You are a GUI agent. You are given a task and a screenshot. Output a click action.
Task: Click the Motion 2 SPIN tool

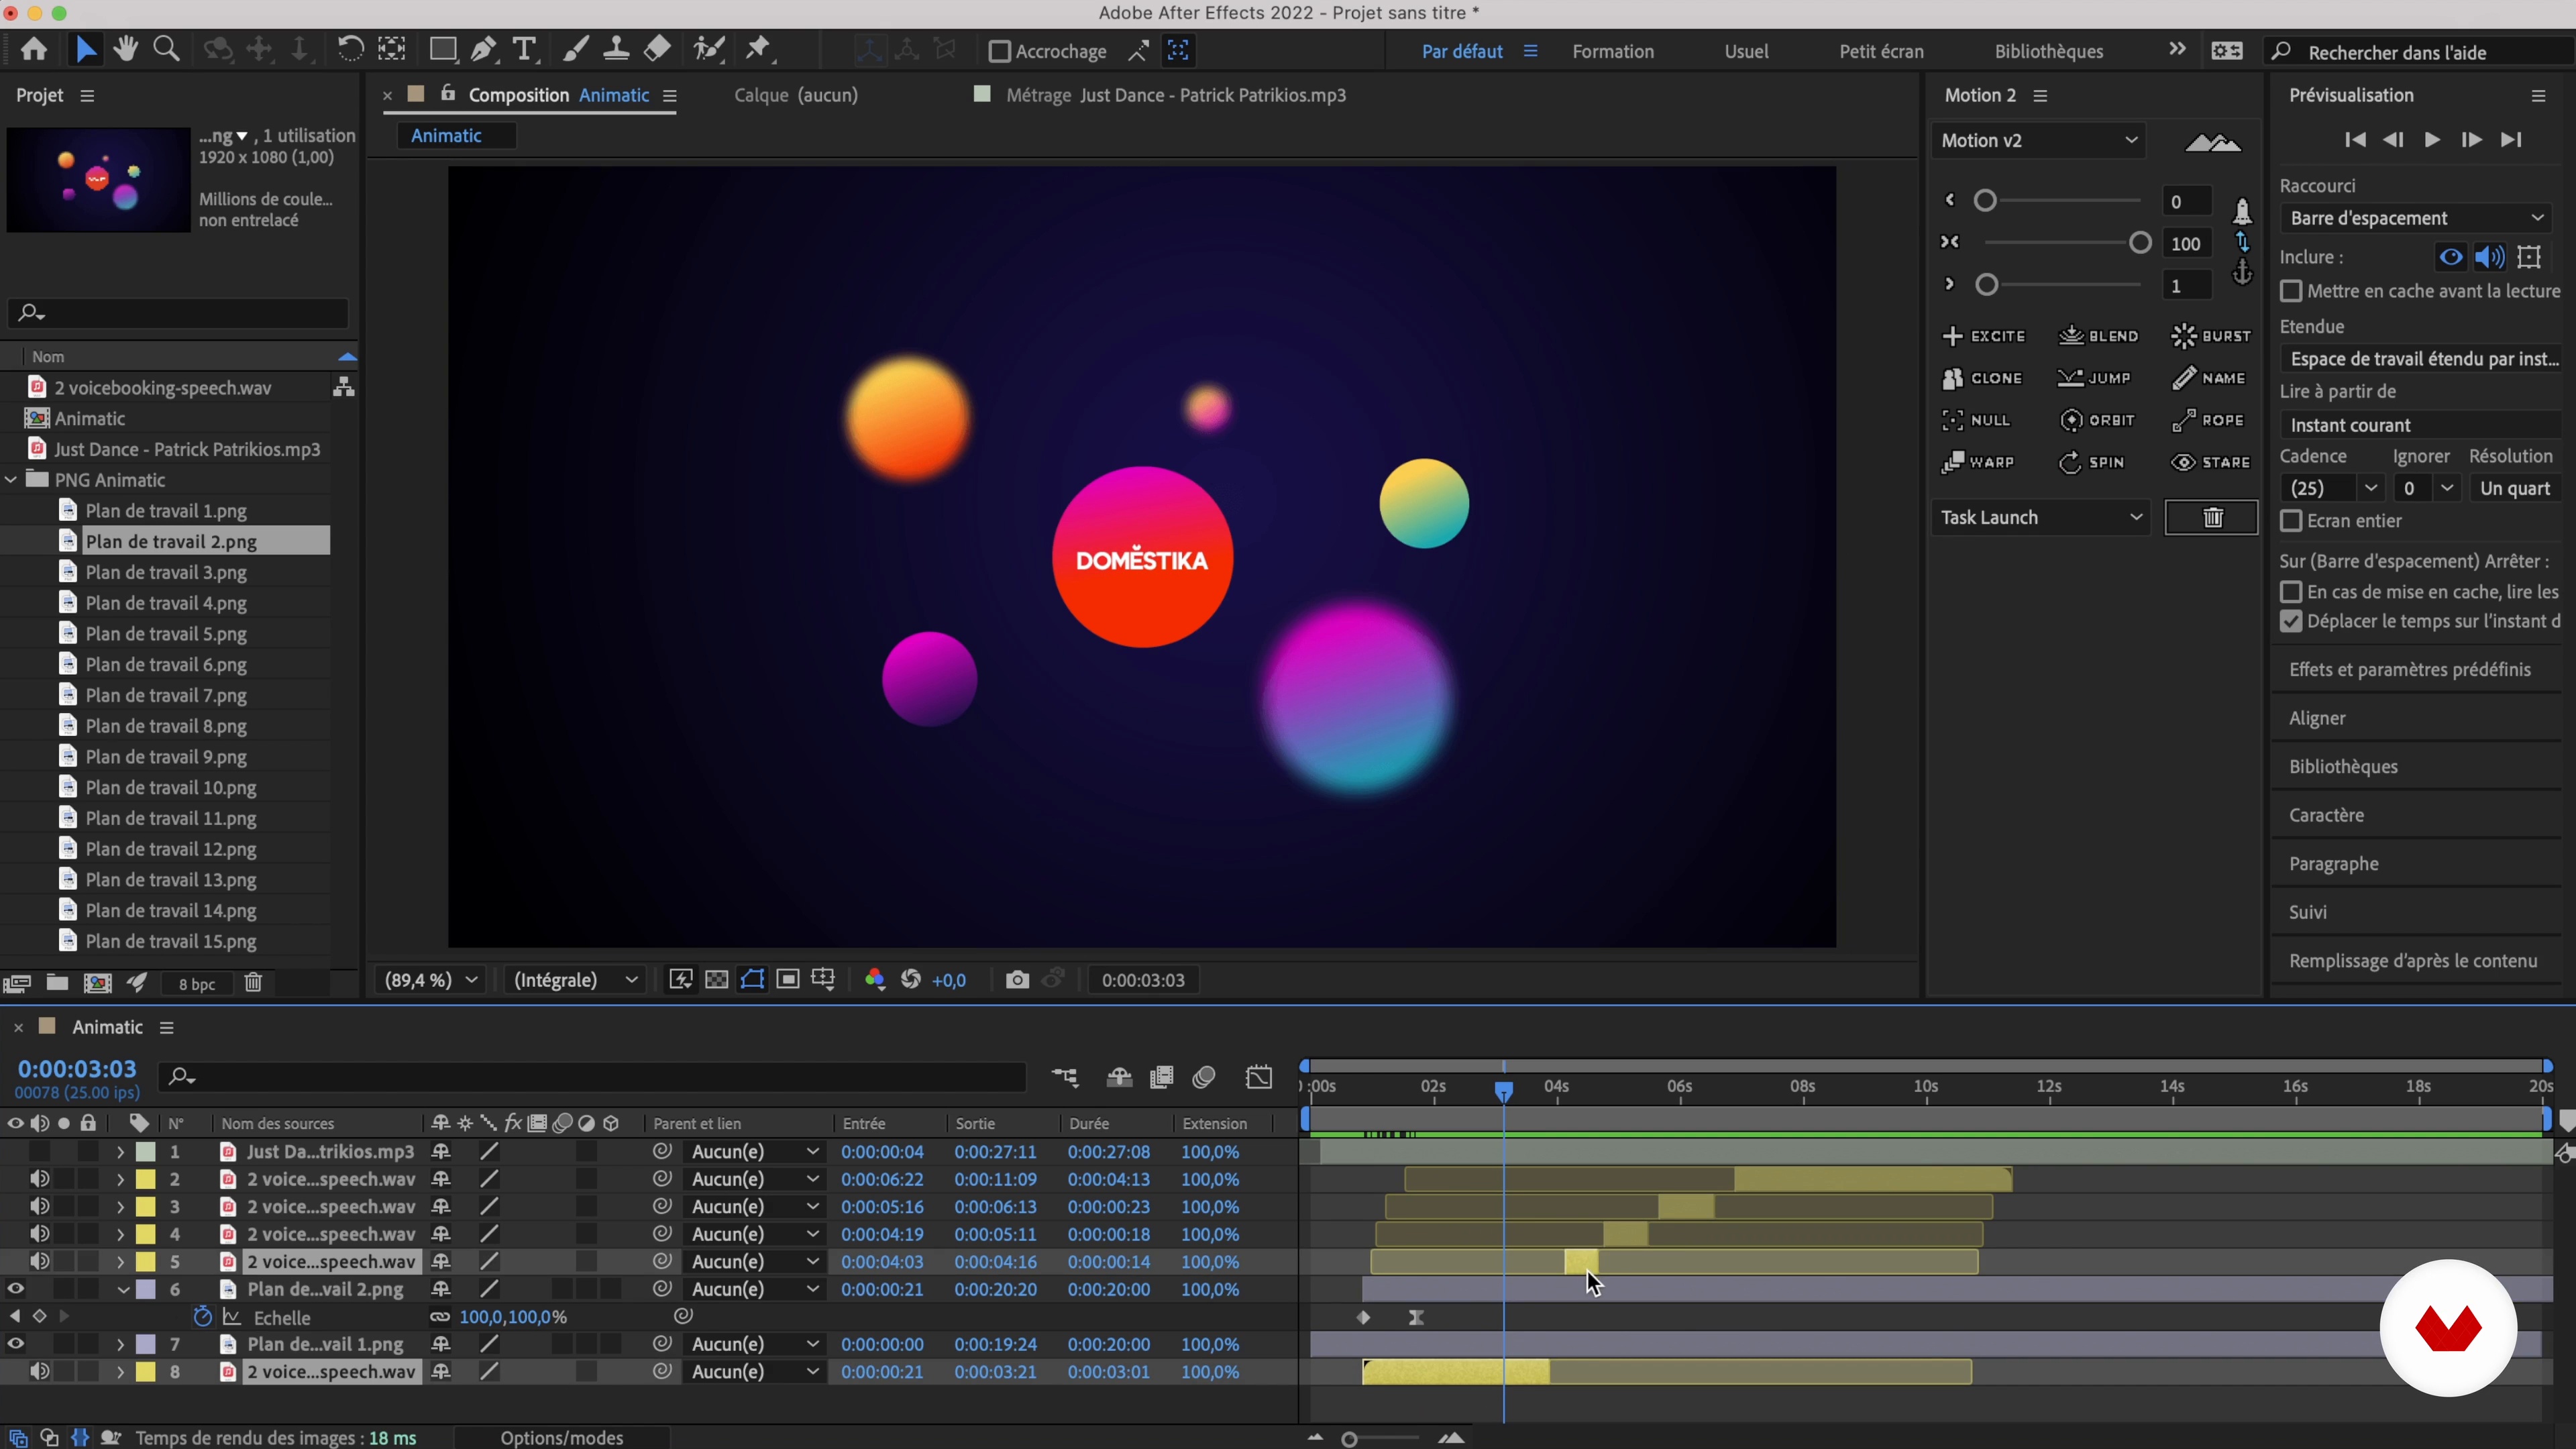[x=2092, y=462]
